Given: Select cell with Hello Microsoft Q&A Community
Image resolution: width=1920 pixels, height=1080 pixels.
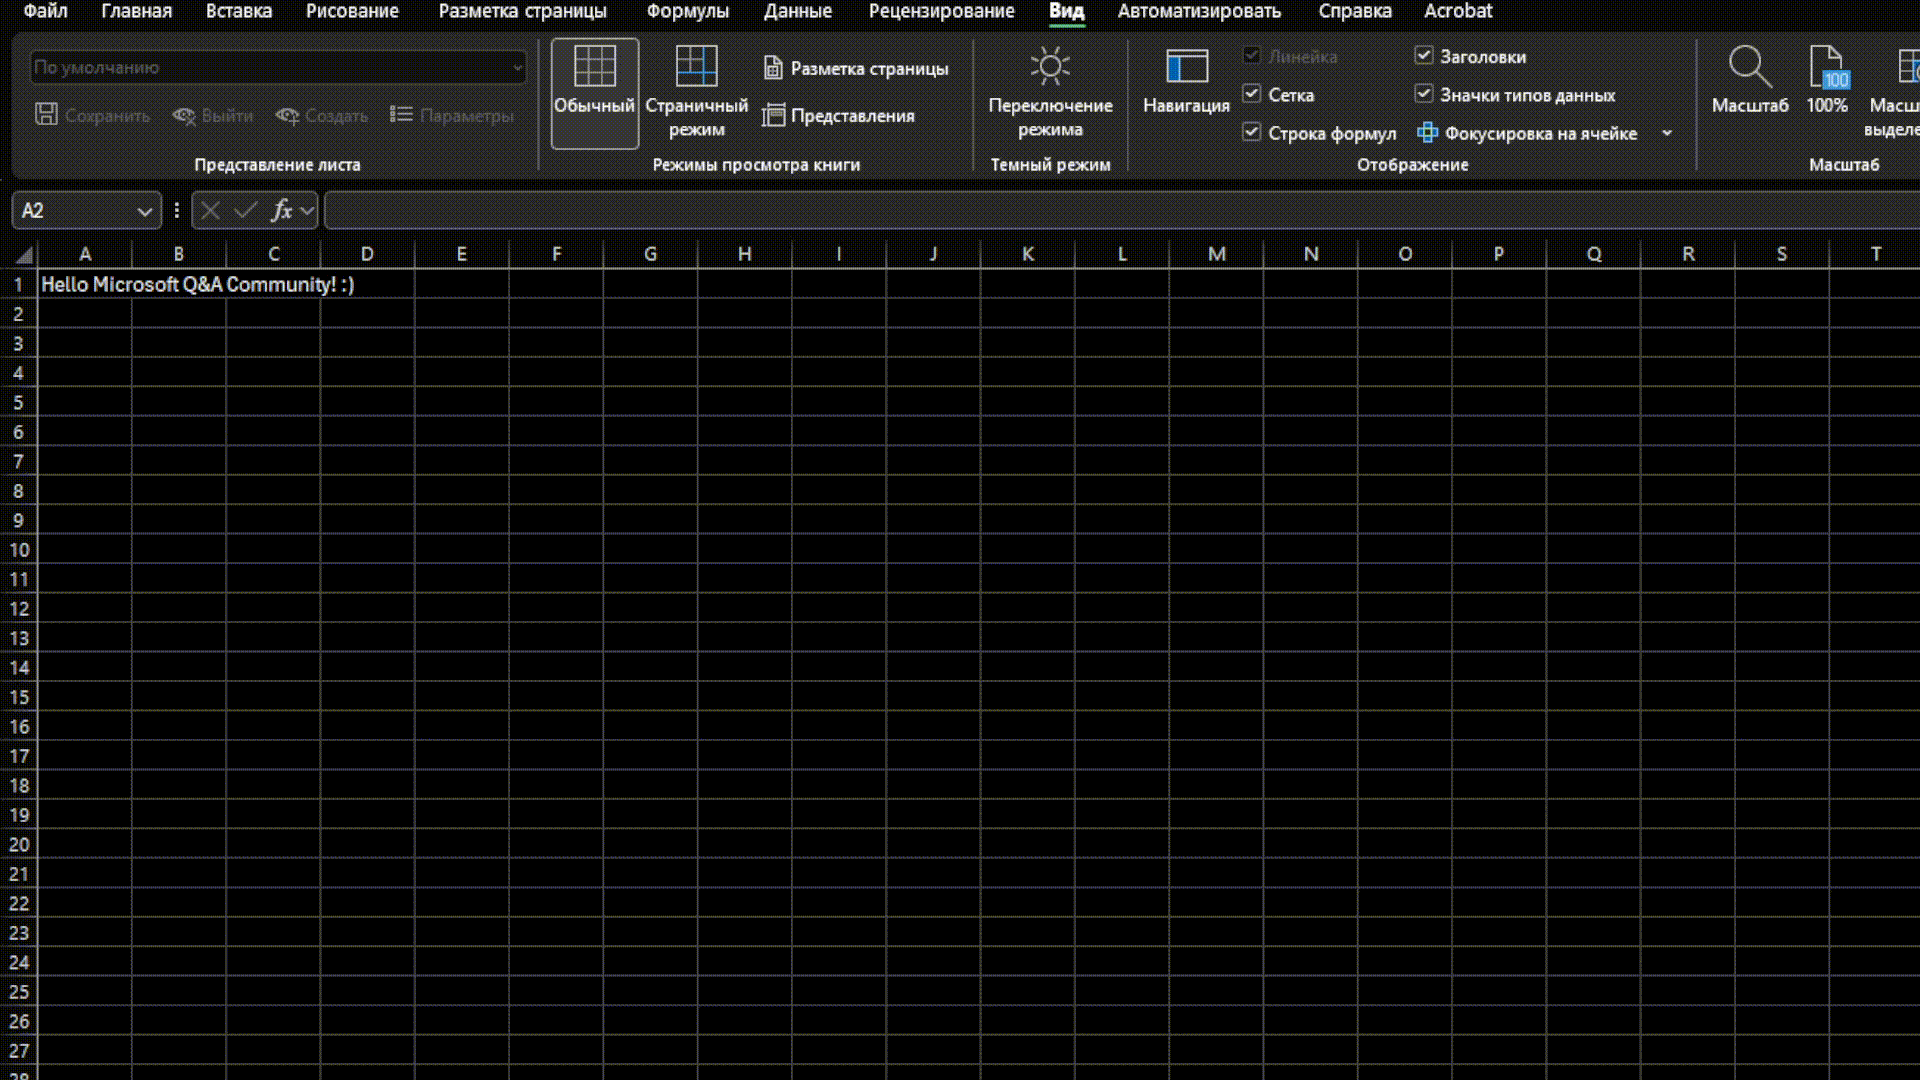Looking at the screenshot, I should point(85,285).
